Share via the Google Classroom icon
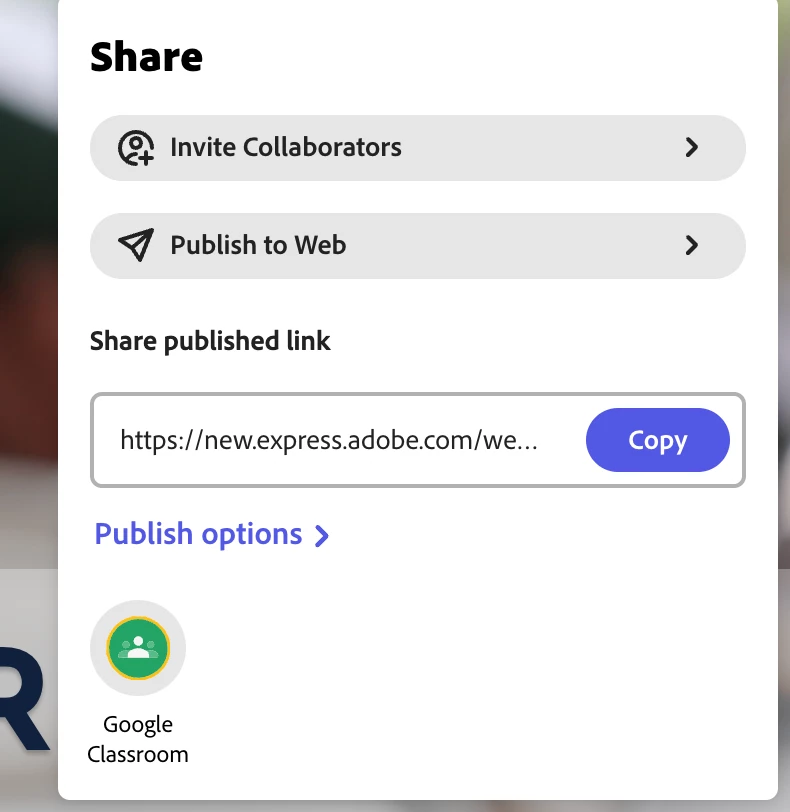Viewport: 790px width, 812px height. coord(138,648)
